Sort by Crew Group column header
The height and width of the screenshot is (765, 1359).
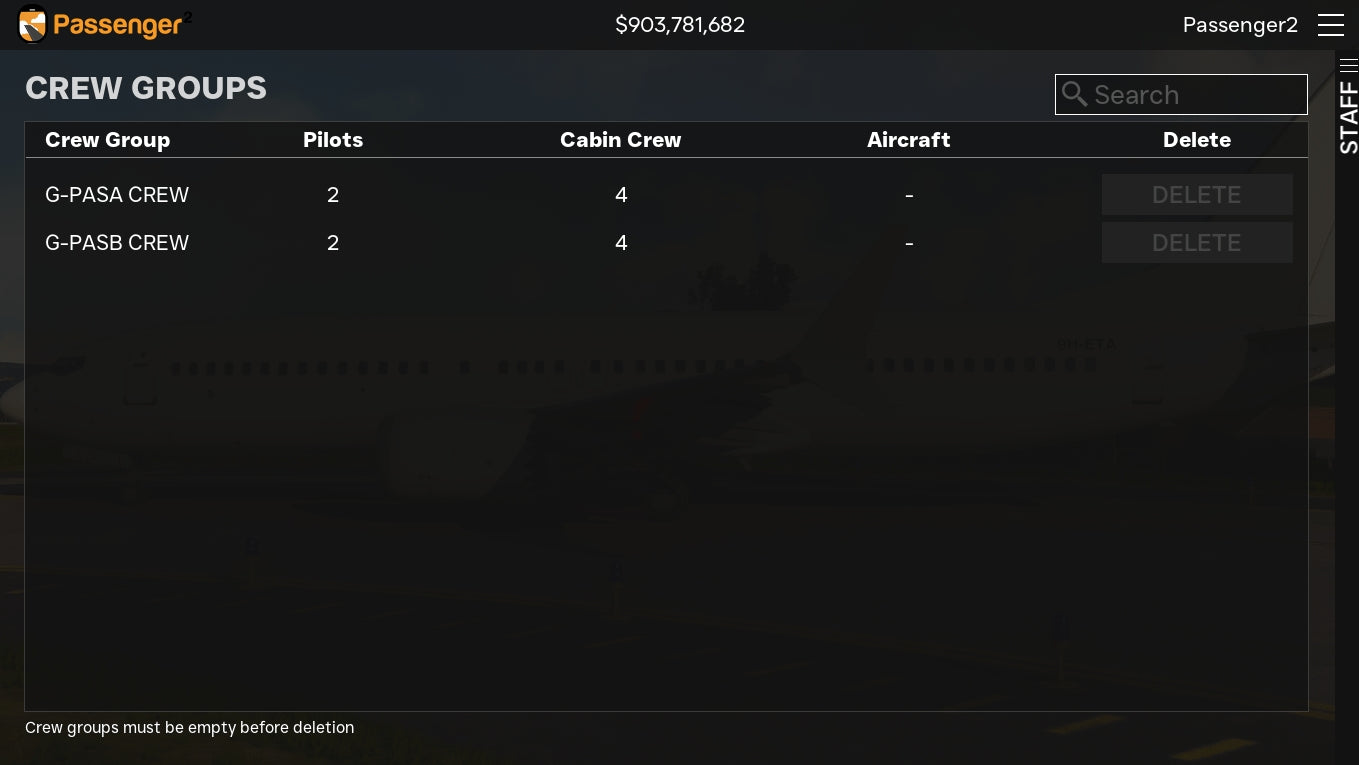(x=108, y=140)
